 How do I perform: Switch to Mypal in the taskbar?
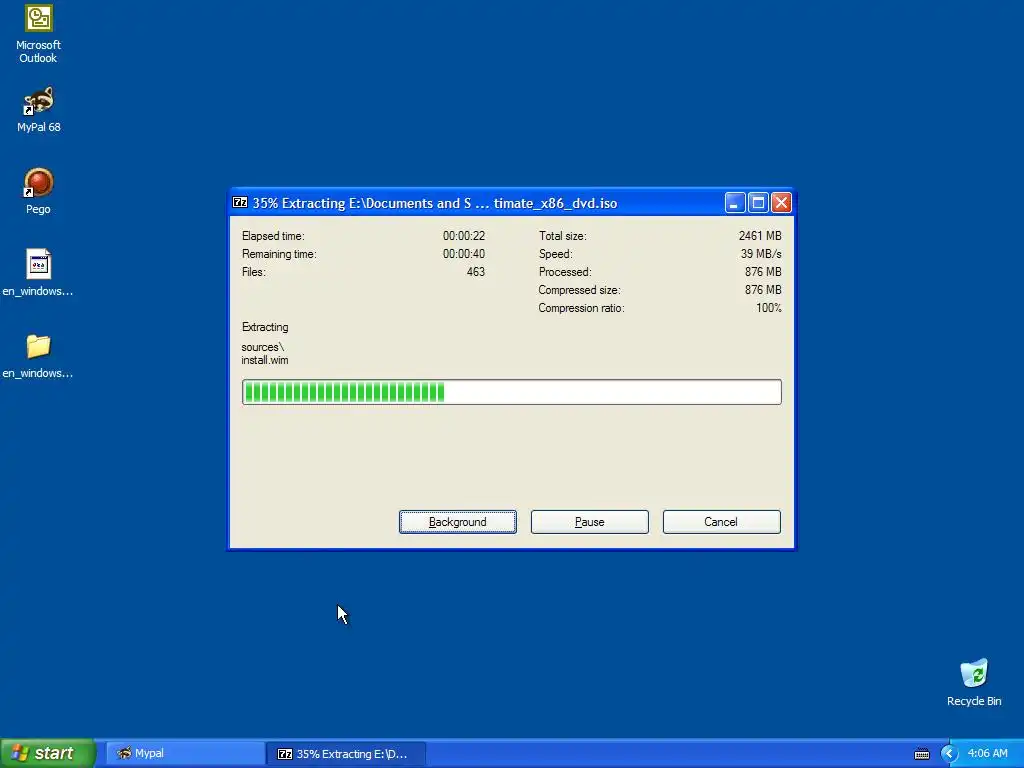click(x=185, y=753)
